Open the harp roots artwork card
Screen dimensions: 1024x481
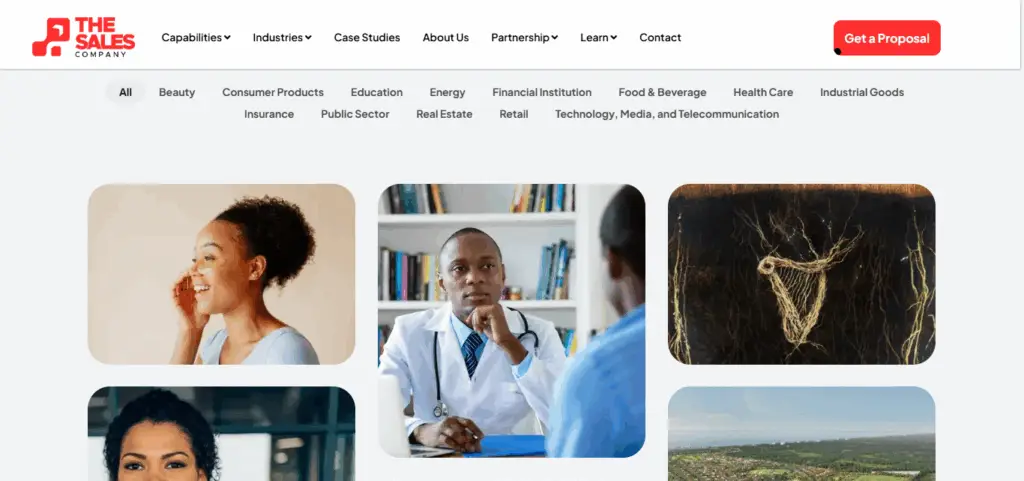(801, 274)
